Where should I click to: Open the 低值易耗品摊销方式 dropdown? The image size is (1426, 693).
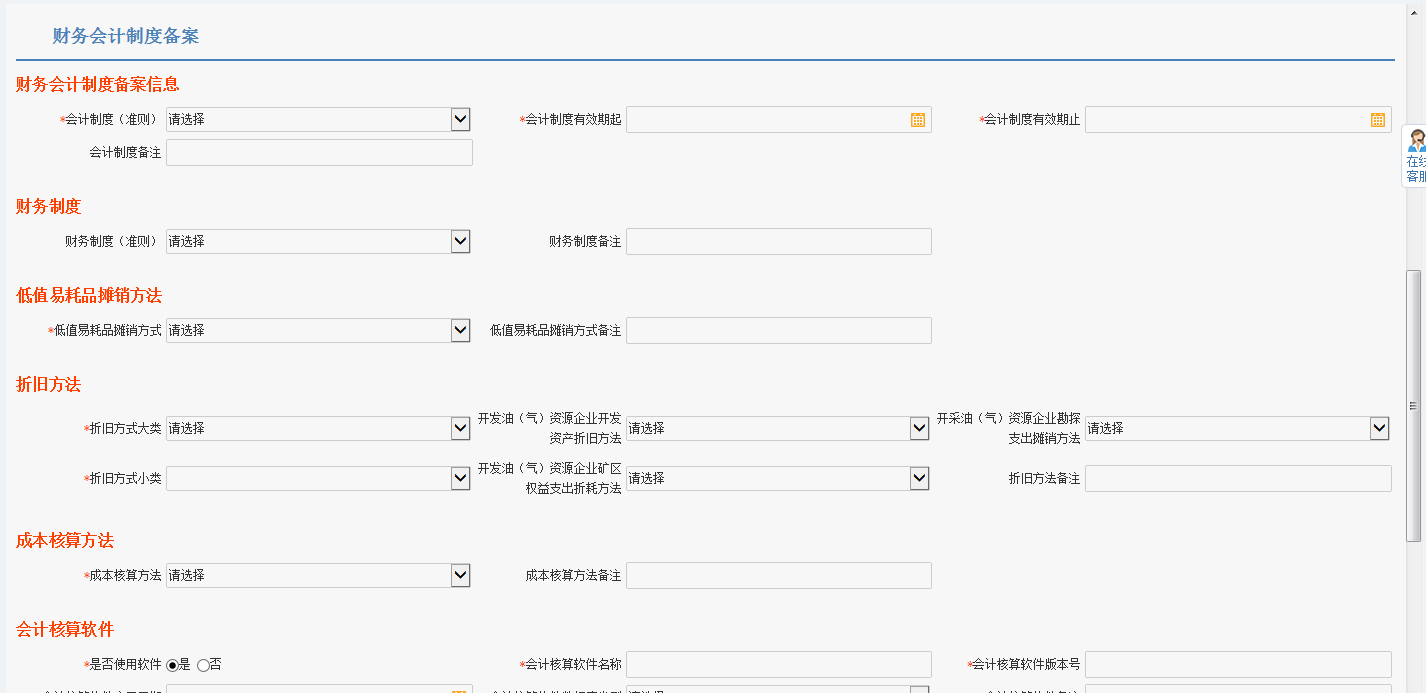point(459,330)
